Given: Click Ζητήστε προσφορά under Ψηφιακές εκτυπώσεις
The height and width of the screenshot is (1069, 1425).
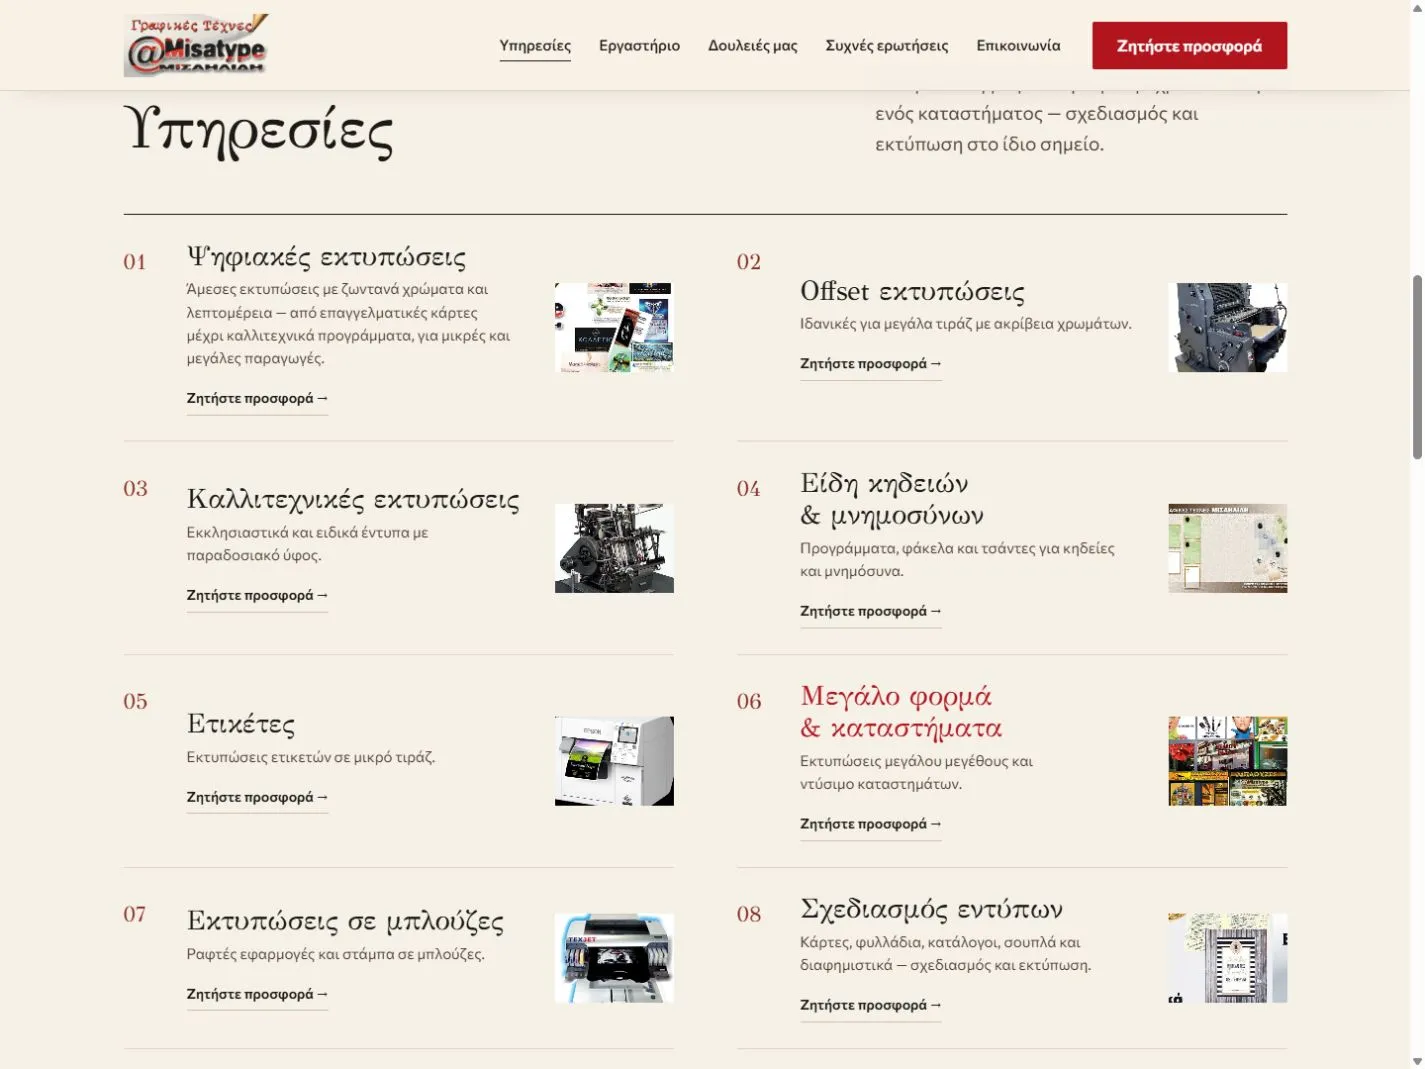Looking at the screenshot, I should coord(257,398).
